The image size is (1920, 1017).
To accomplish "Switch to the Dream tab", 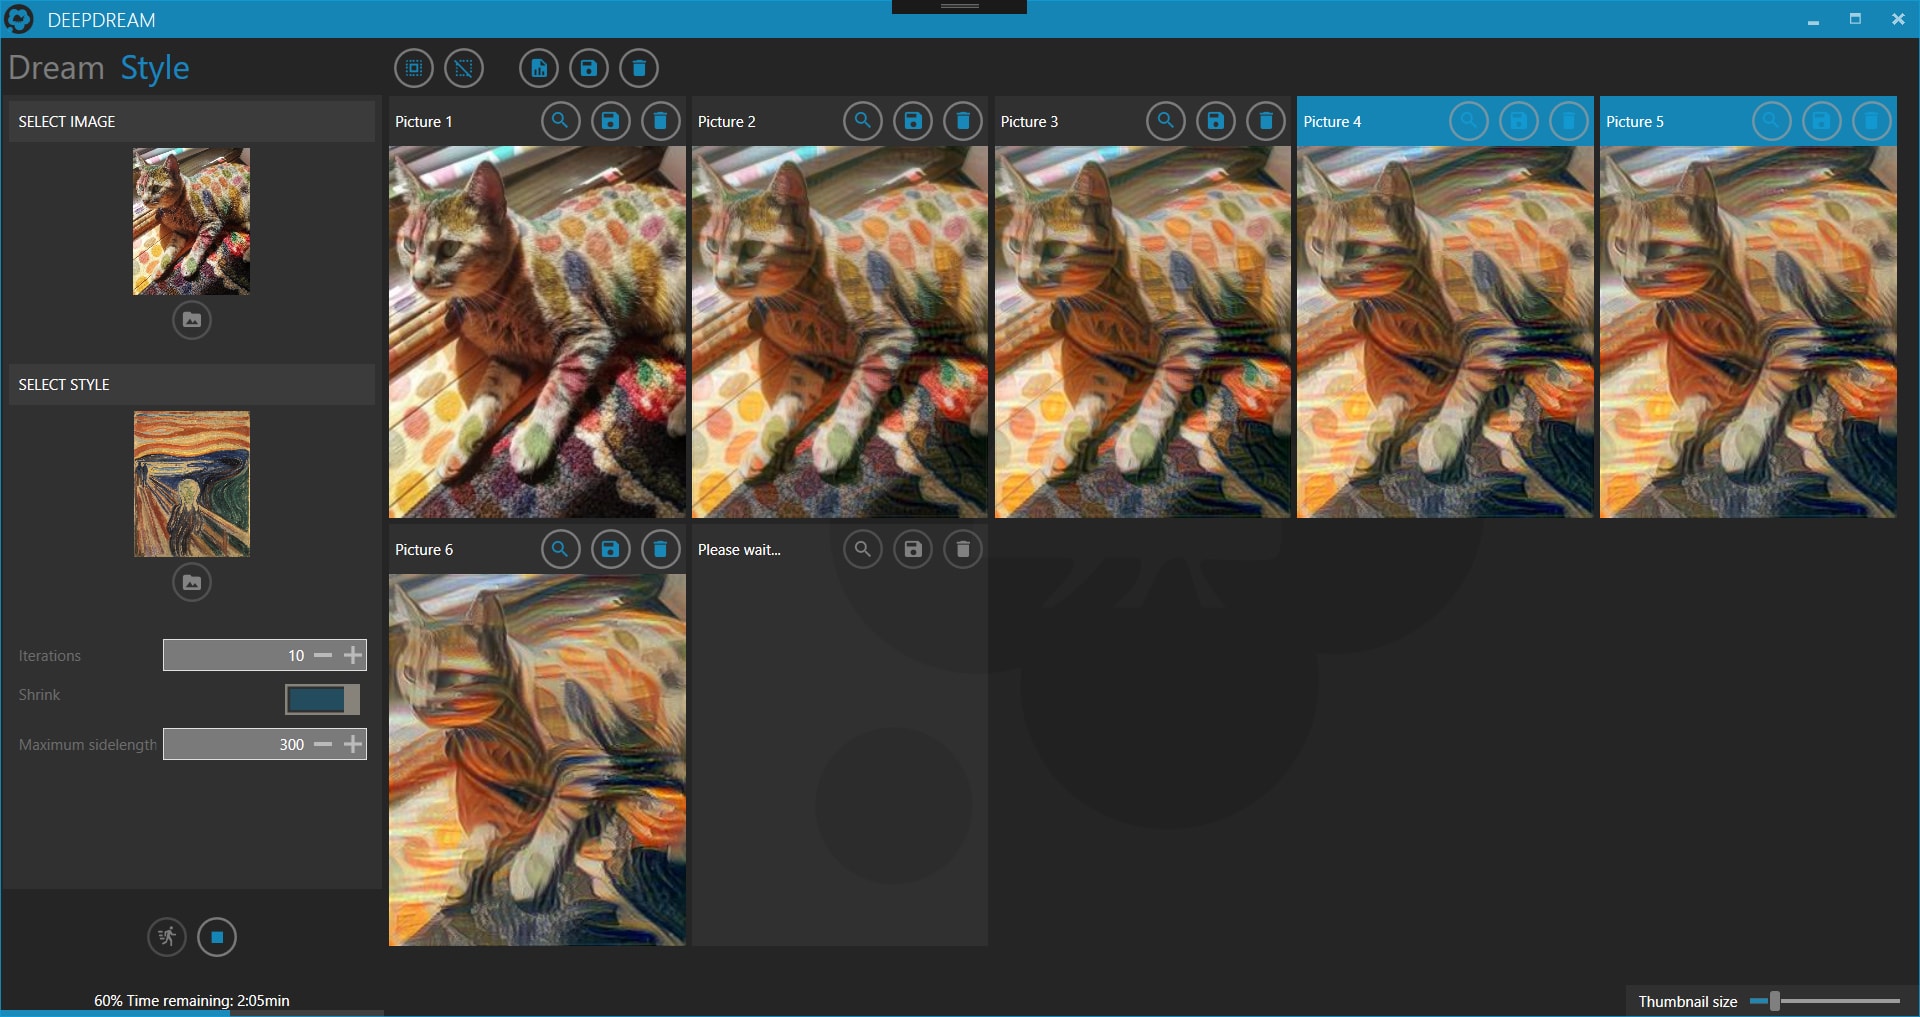I will (x=56, y=68).
